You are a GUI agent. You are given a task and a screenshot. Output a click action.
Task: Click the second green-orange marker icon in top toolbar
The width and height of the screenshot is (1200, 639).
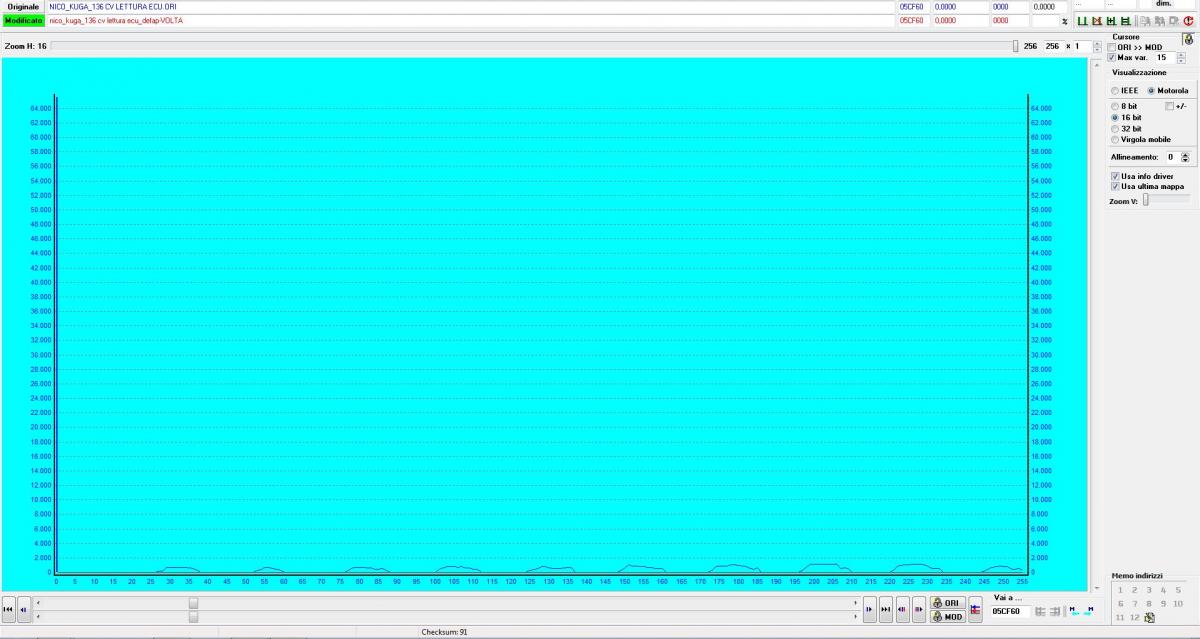click(1097, 21)
